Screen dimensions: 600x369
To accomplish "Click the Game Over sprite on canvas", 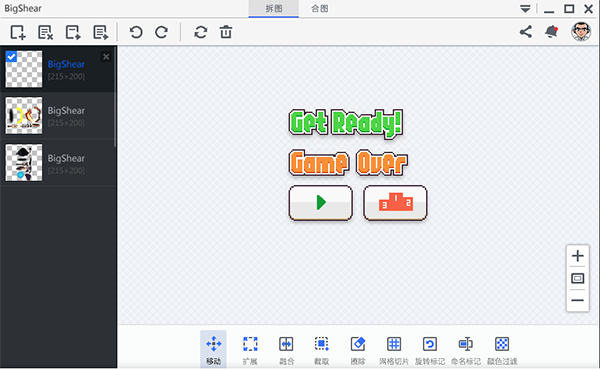I will (x=348, y=163).
